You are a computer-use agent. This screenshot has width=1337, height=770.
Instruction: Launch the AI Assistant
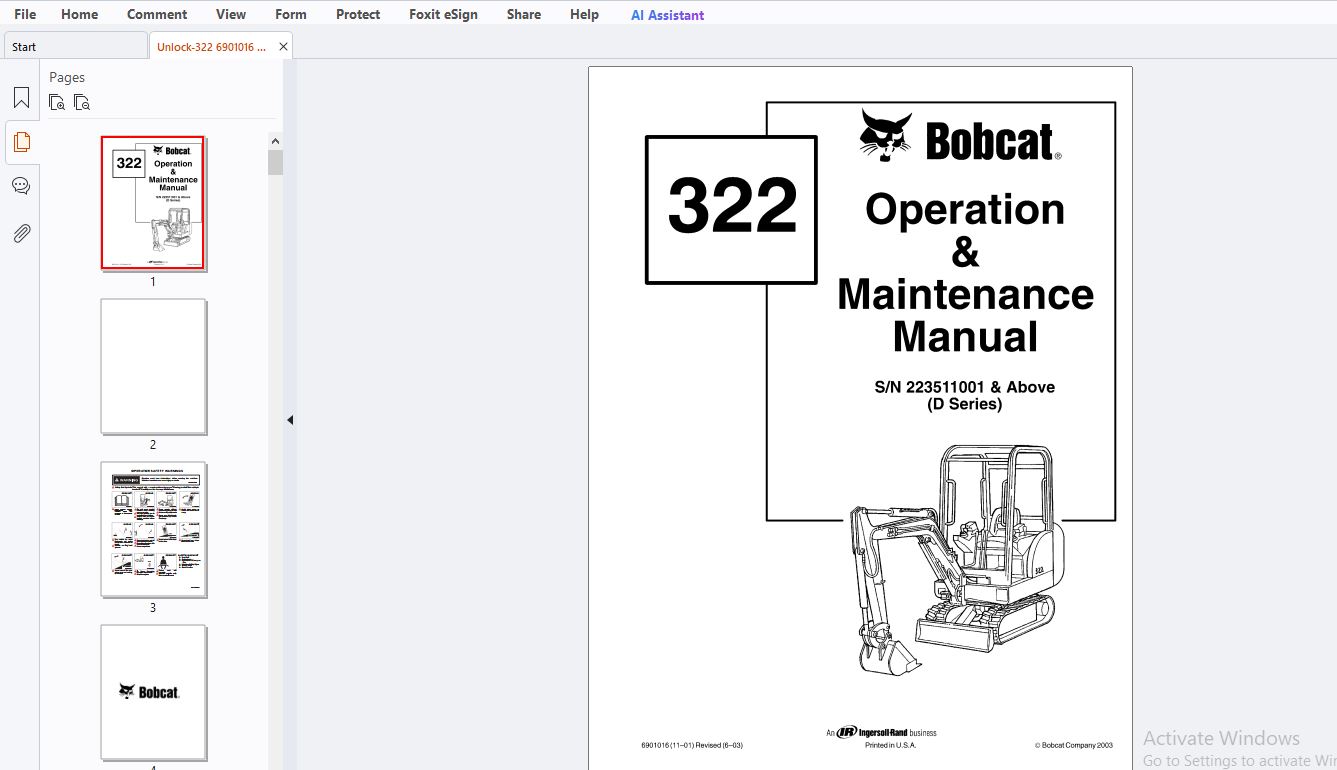point(667,15)
